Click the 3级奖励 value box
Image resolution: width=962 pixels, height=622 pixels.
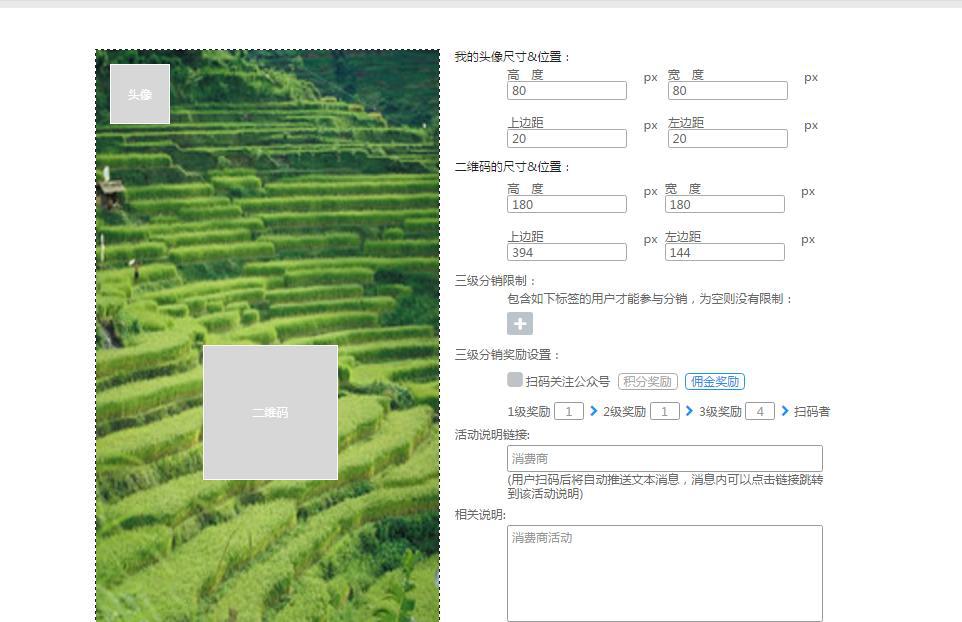760,412
